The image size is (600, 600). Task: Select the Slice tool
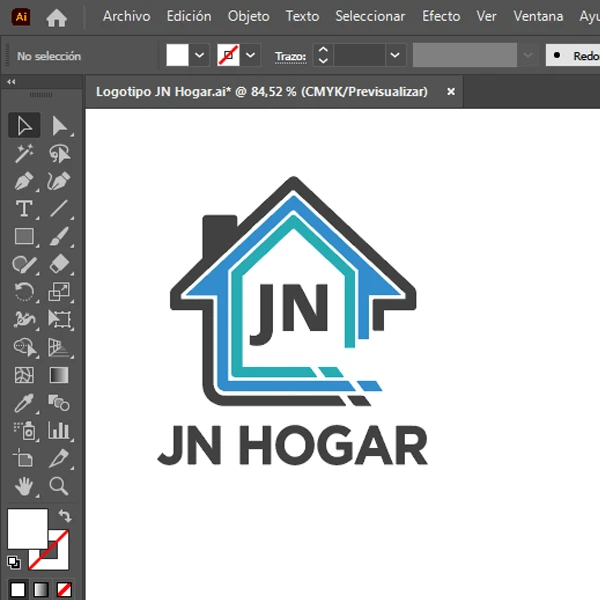(59, 458)
